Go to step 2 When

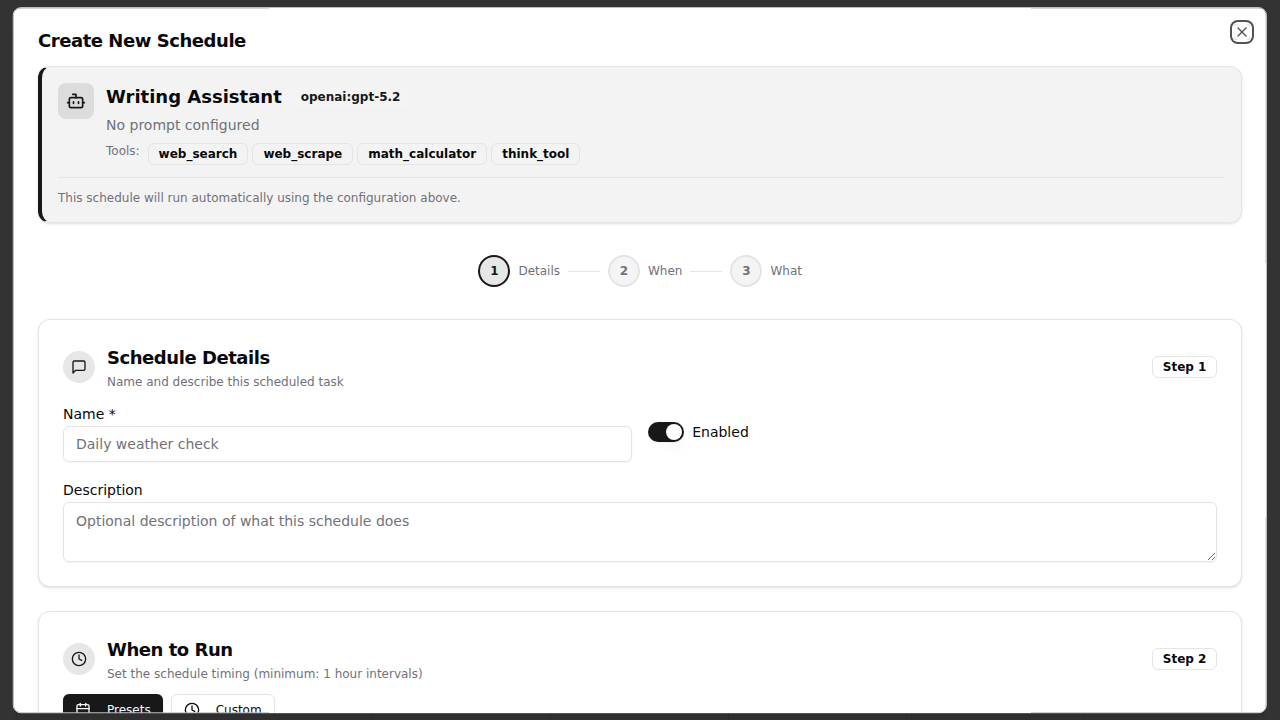624,271
